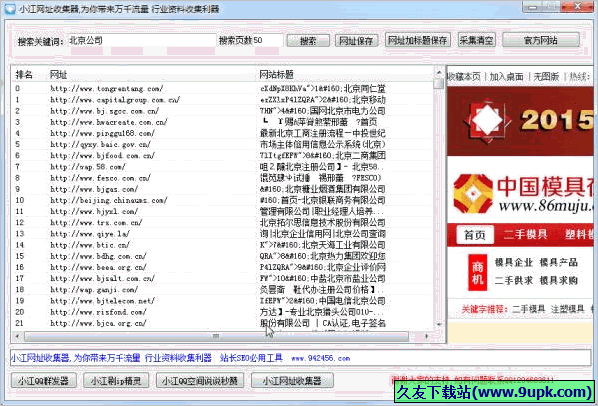The image size is (598, 406).
Task: Select row with www.capitalgroup.com.cn URL
Action: [223, 100]
